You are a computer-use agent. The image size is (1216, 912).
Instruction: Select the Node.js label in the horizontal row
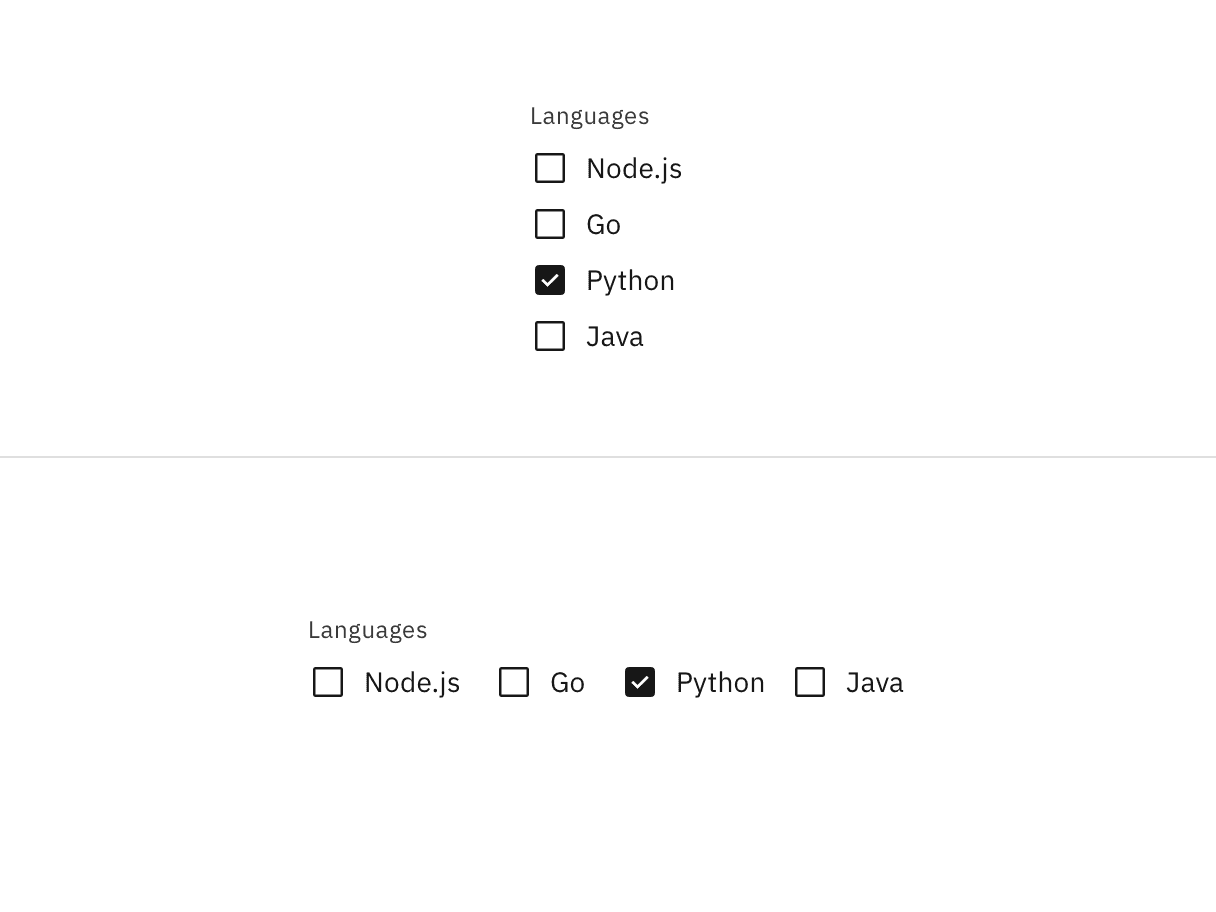click(x=412, y=682)
